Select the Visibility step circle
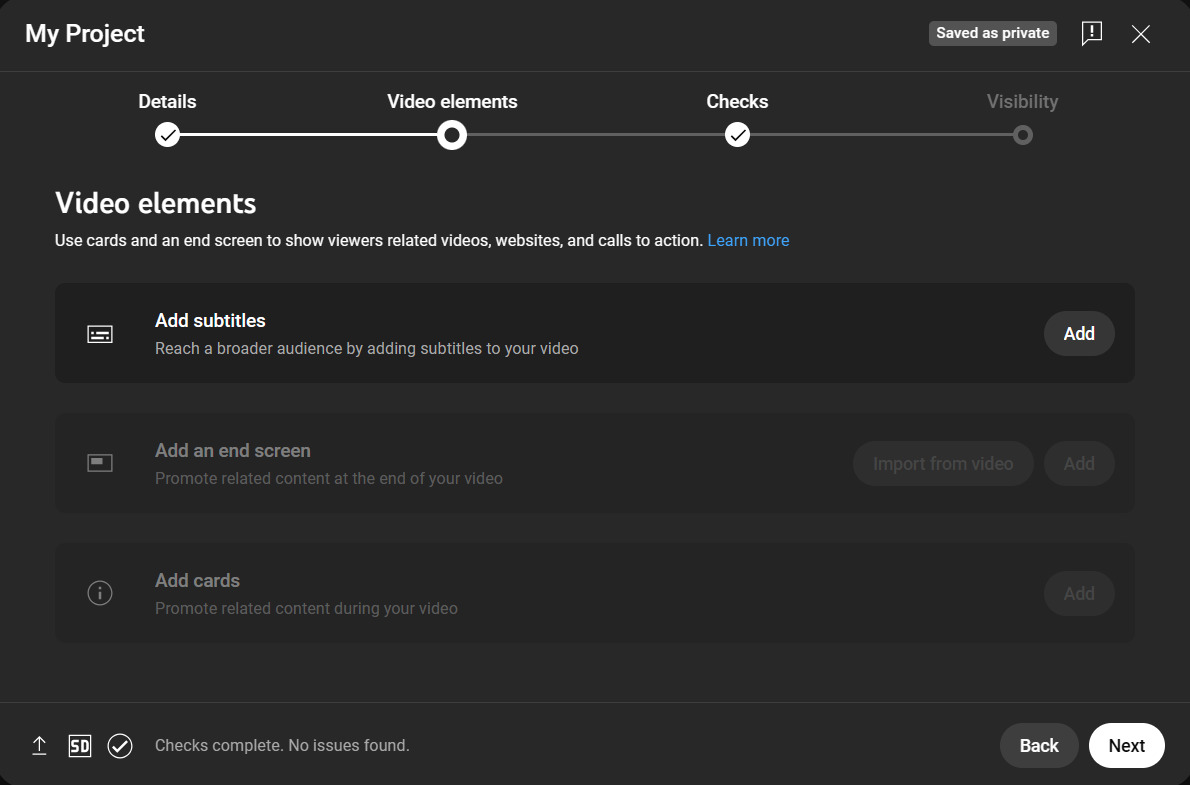The width and height of the screenshot is (1190, 785). [x=1022, y=134]
